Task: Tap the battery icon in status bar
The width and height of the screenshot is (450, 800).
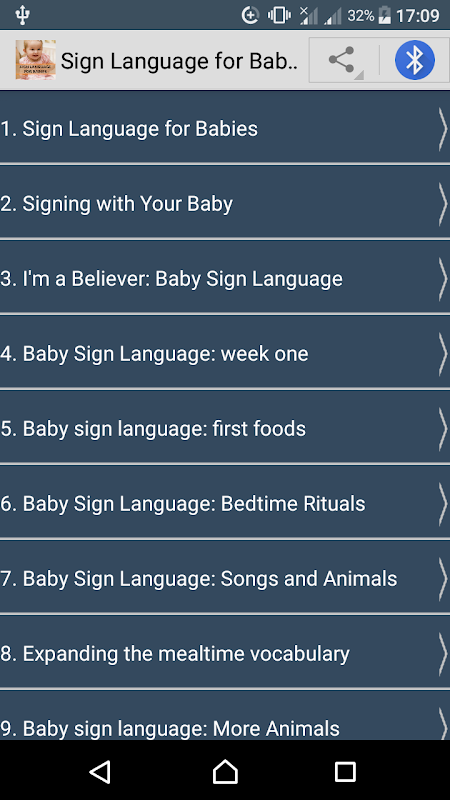Action: [384, 16]
